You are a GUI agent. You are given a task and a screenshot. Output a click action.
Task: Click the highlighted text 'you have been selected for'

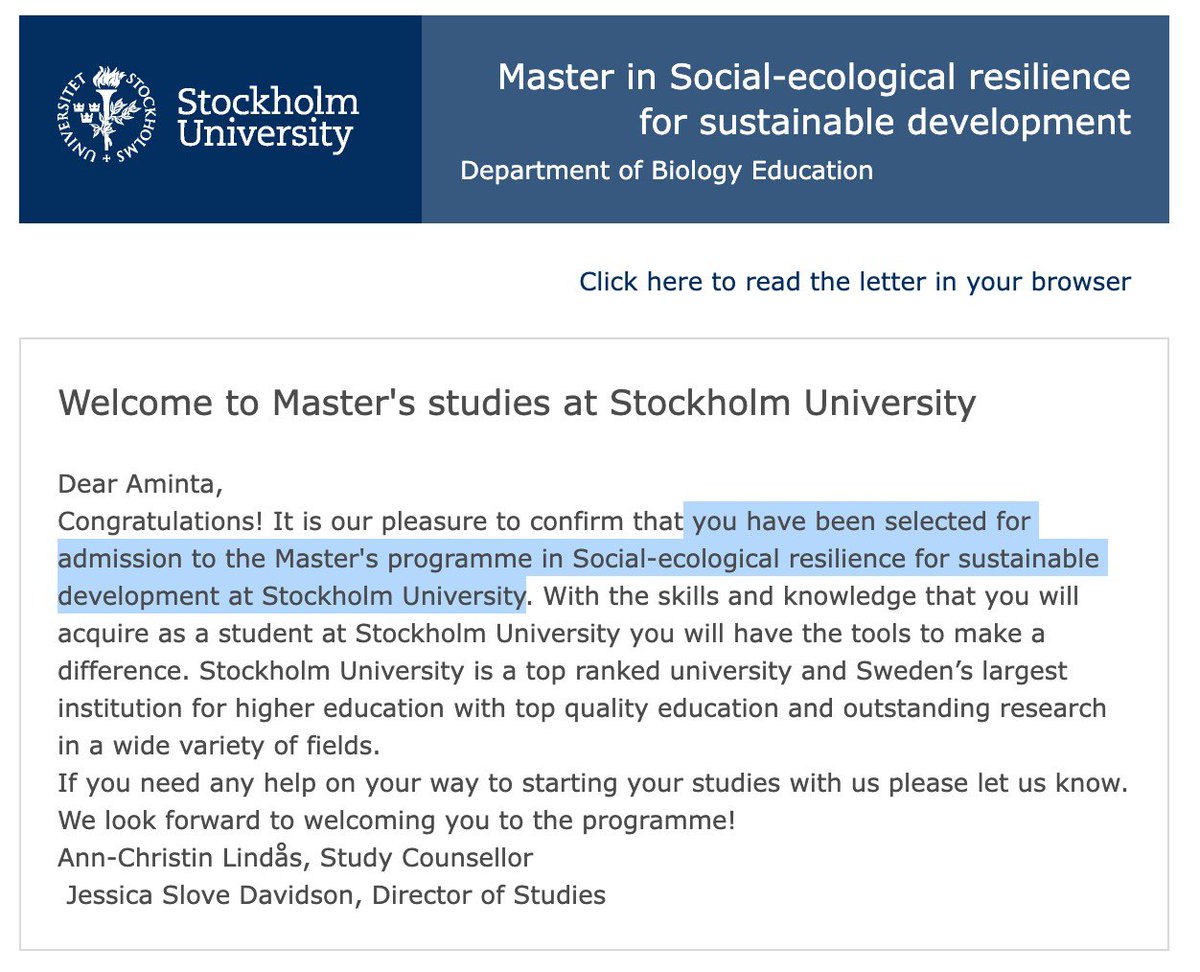click(862, 521)
